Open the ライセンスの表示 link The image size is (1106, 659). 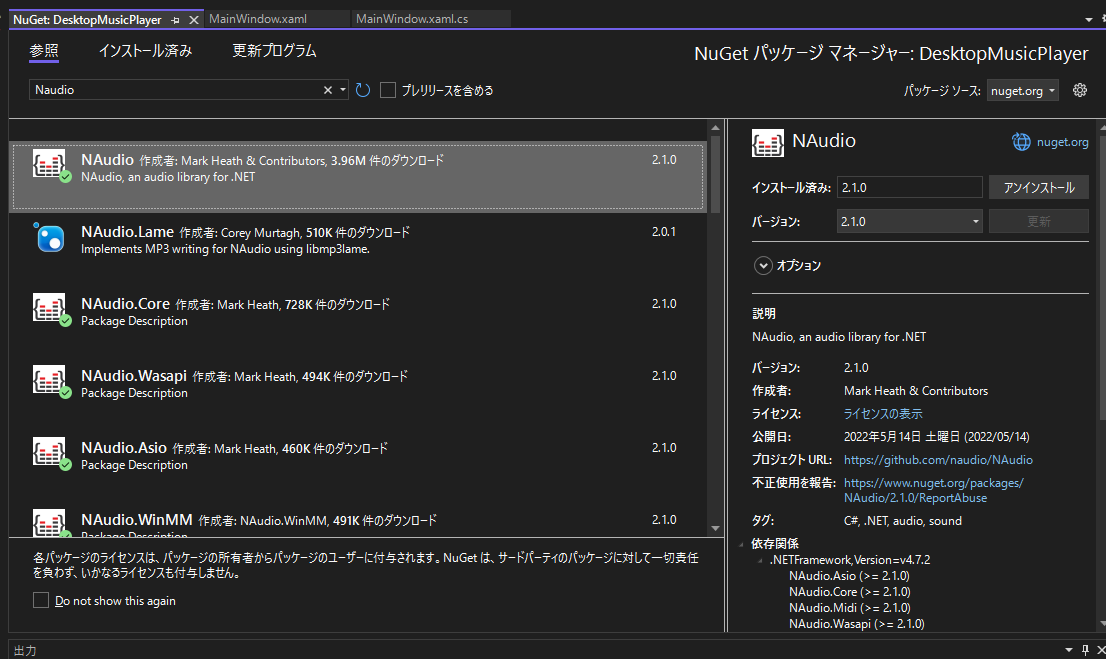point(883,413)
